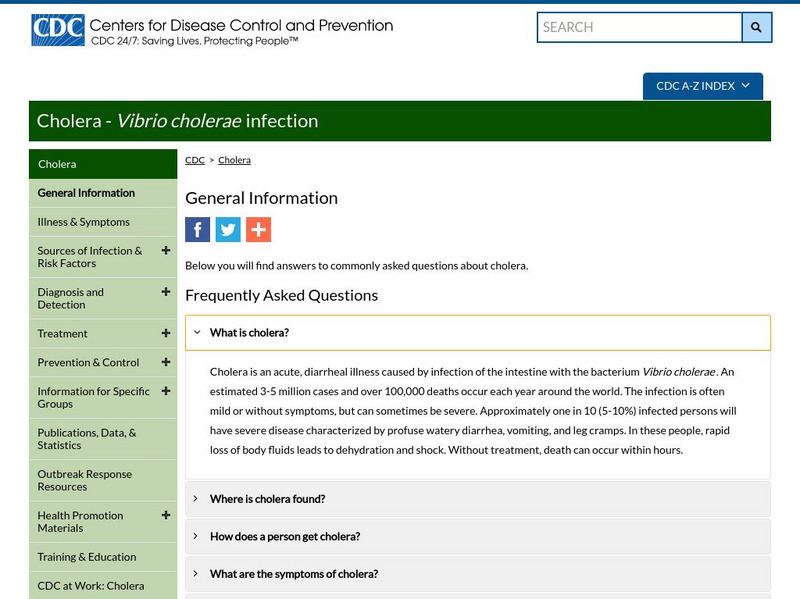Open Treatment sidebar link
The width and height of the screenshot is (800, 599).
62,334
